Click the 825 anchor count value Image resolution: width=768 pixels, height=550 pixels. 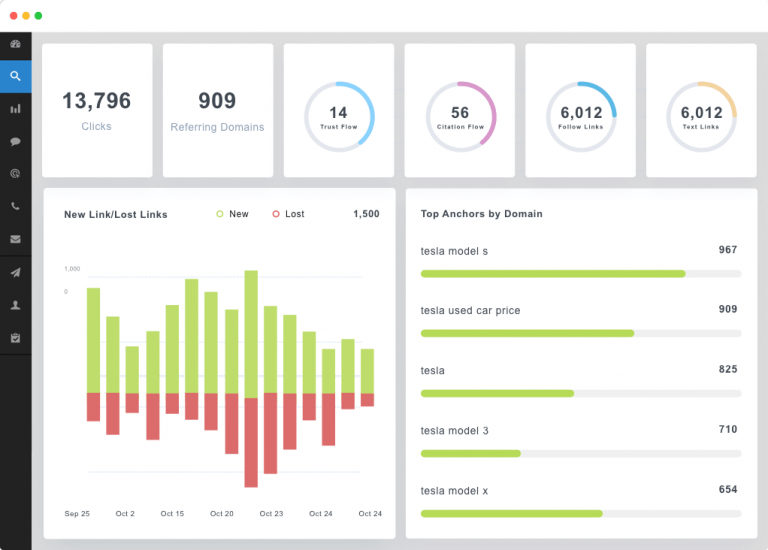728,369
